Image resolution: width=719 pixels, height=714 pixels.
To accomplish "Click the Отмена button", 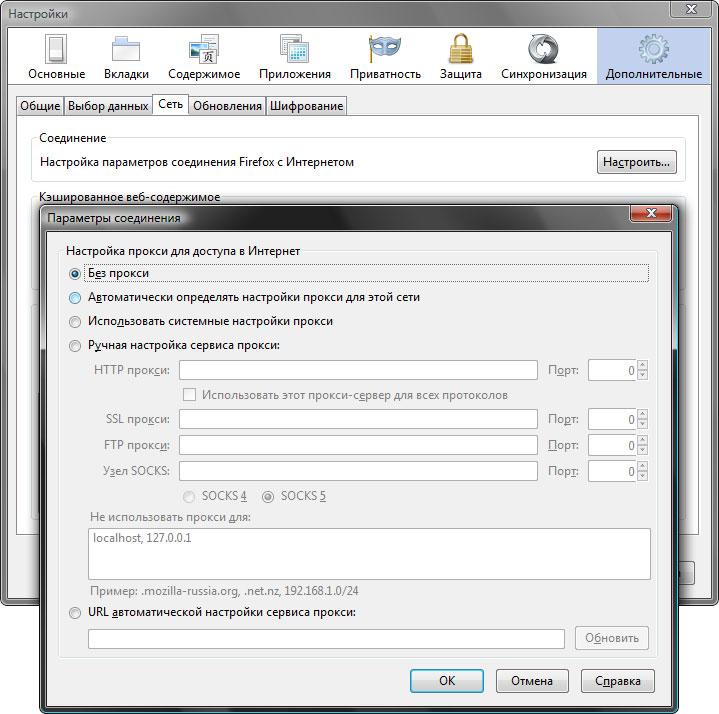I will point(532,681).
